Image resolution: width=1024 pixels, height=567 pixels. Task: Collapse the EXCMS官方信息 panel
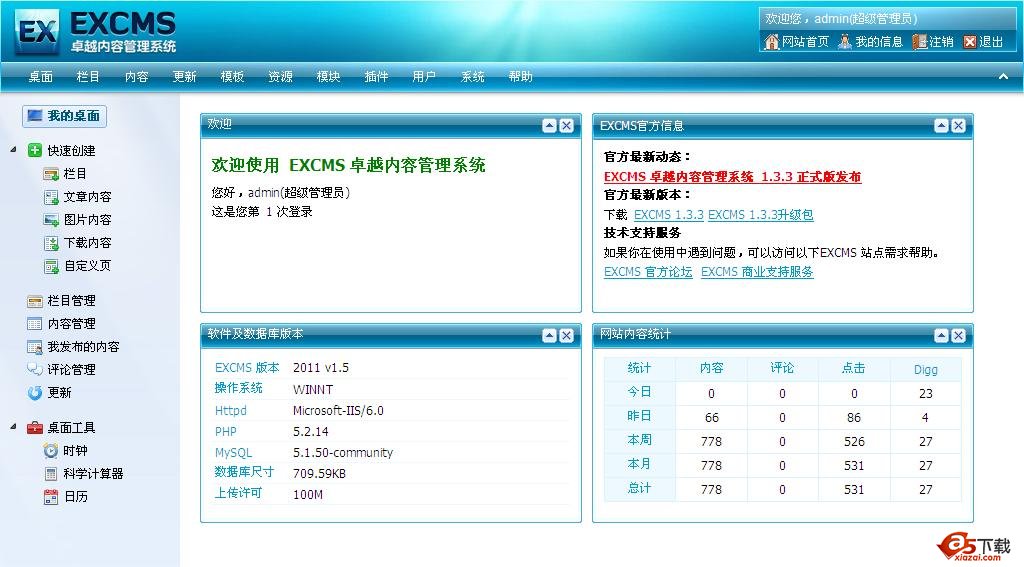(x=941, y=125)
